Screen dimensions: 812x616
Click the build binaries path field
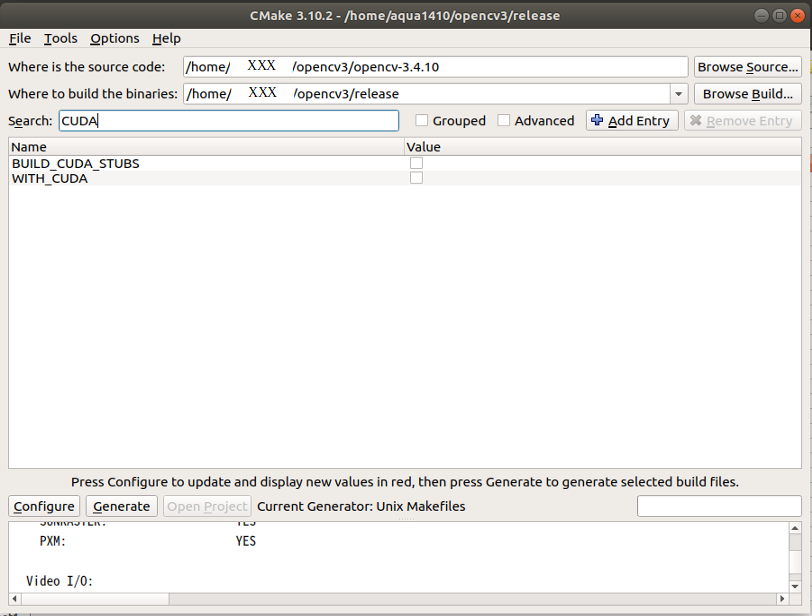click(x=427, y=94)
